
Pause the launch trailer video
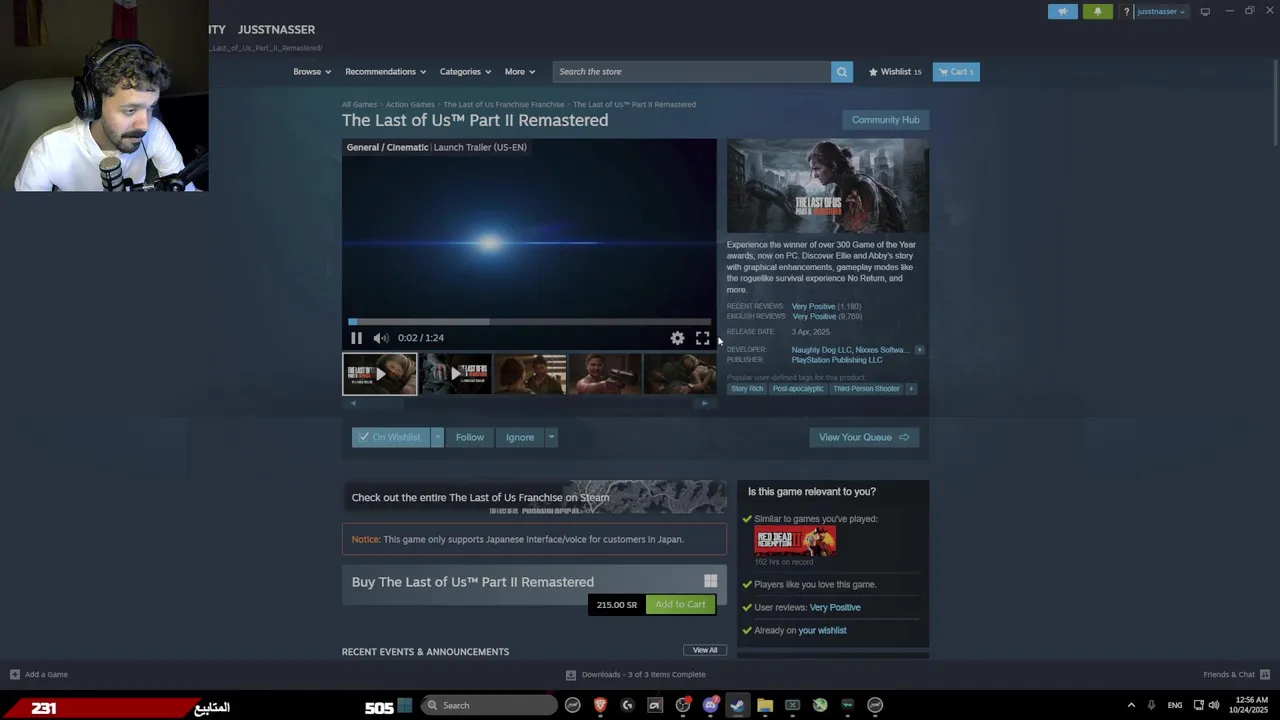(356, 338)
